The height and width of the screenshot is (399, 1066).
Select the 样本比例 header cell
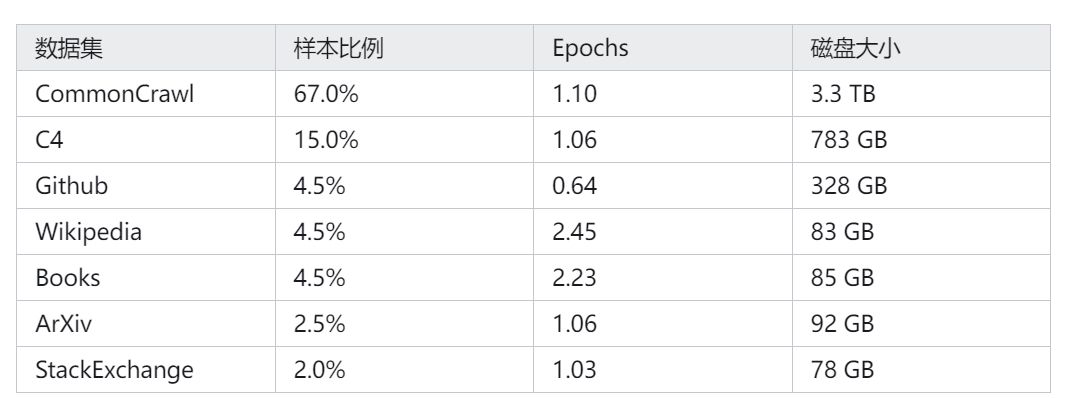(x=405, y=48)
